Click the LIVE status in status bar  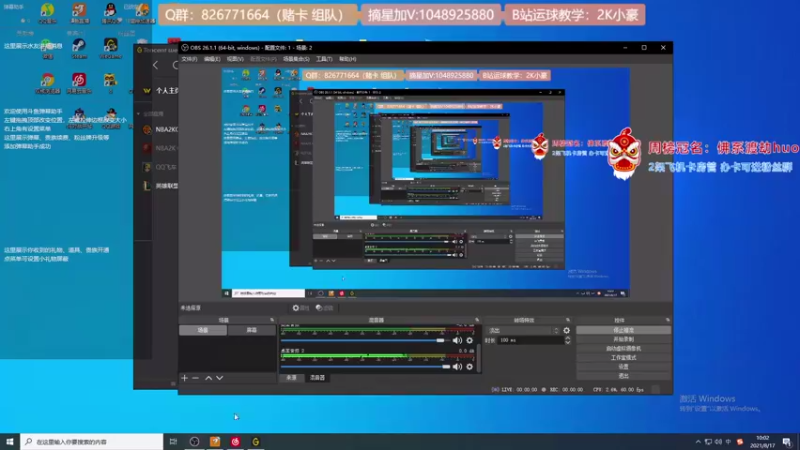click(x=514, y=390)
